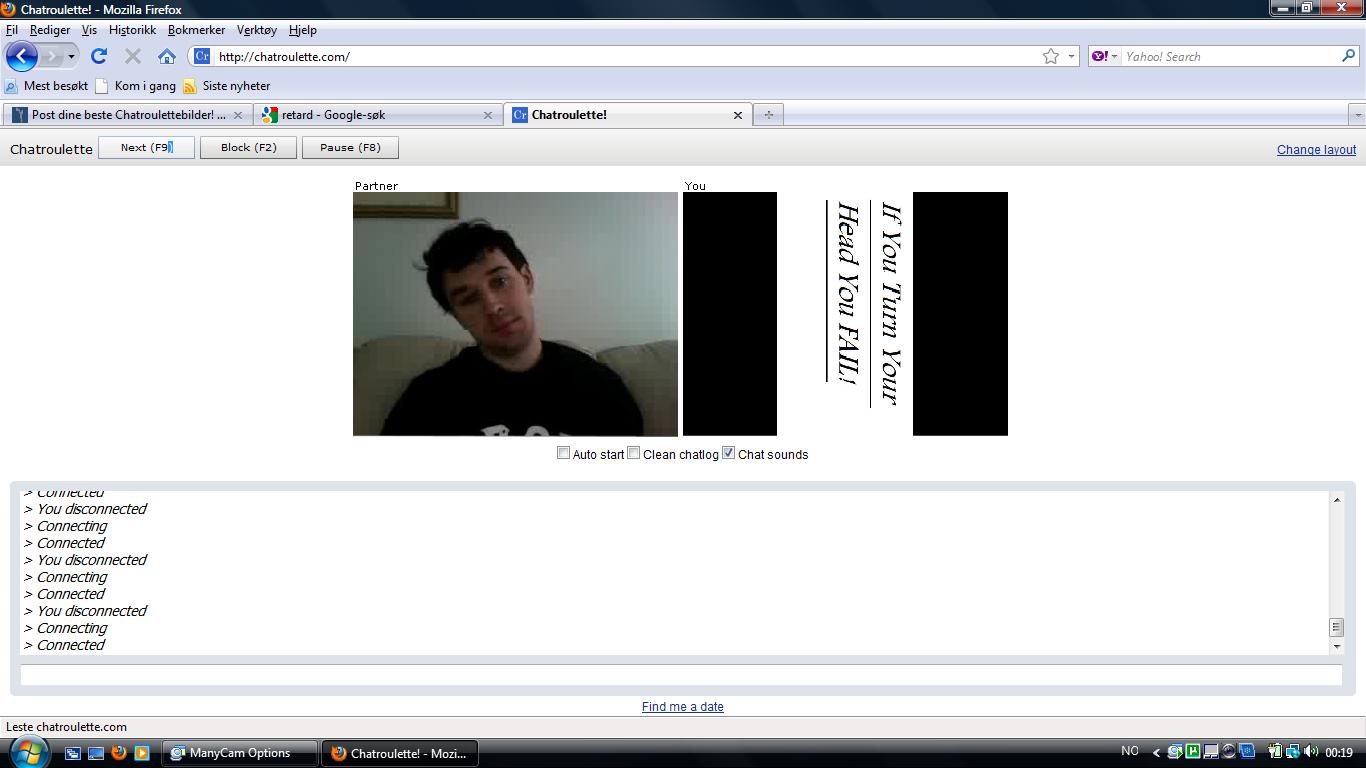Launch the media player Quick Launch icon
Image resolution: width=1366 pixels, height=768 pixels.
click(x=142, y=753)
